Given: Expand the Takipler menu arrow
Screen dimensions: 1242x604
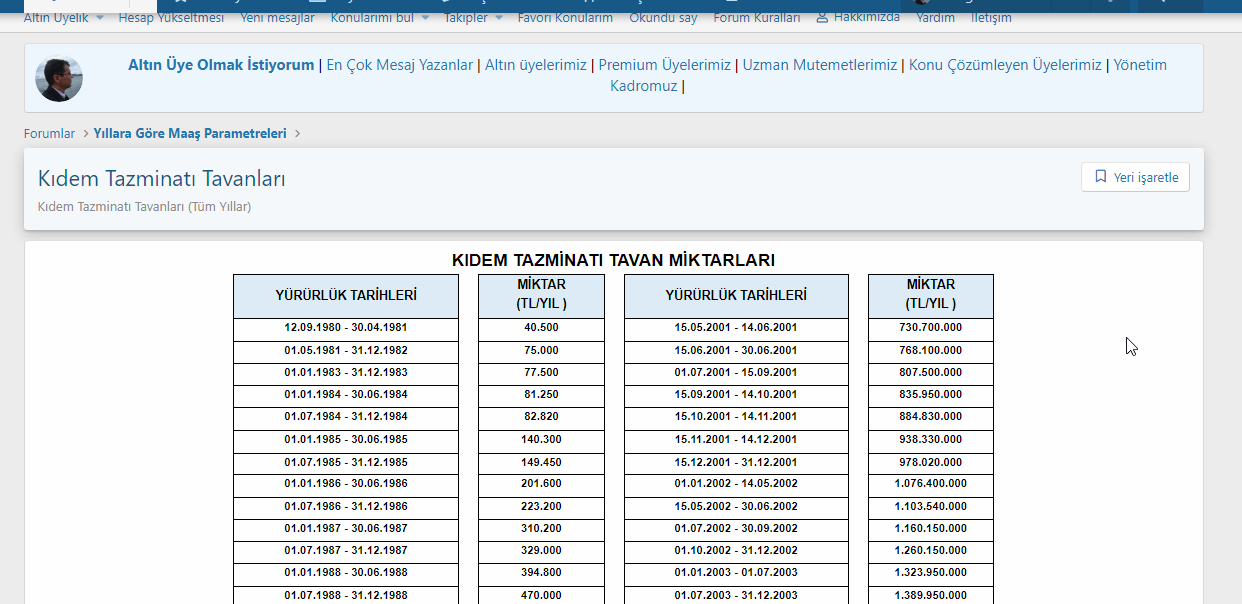Looking at the screenshot, I should click(496, 18).
